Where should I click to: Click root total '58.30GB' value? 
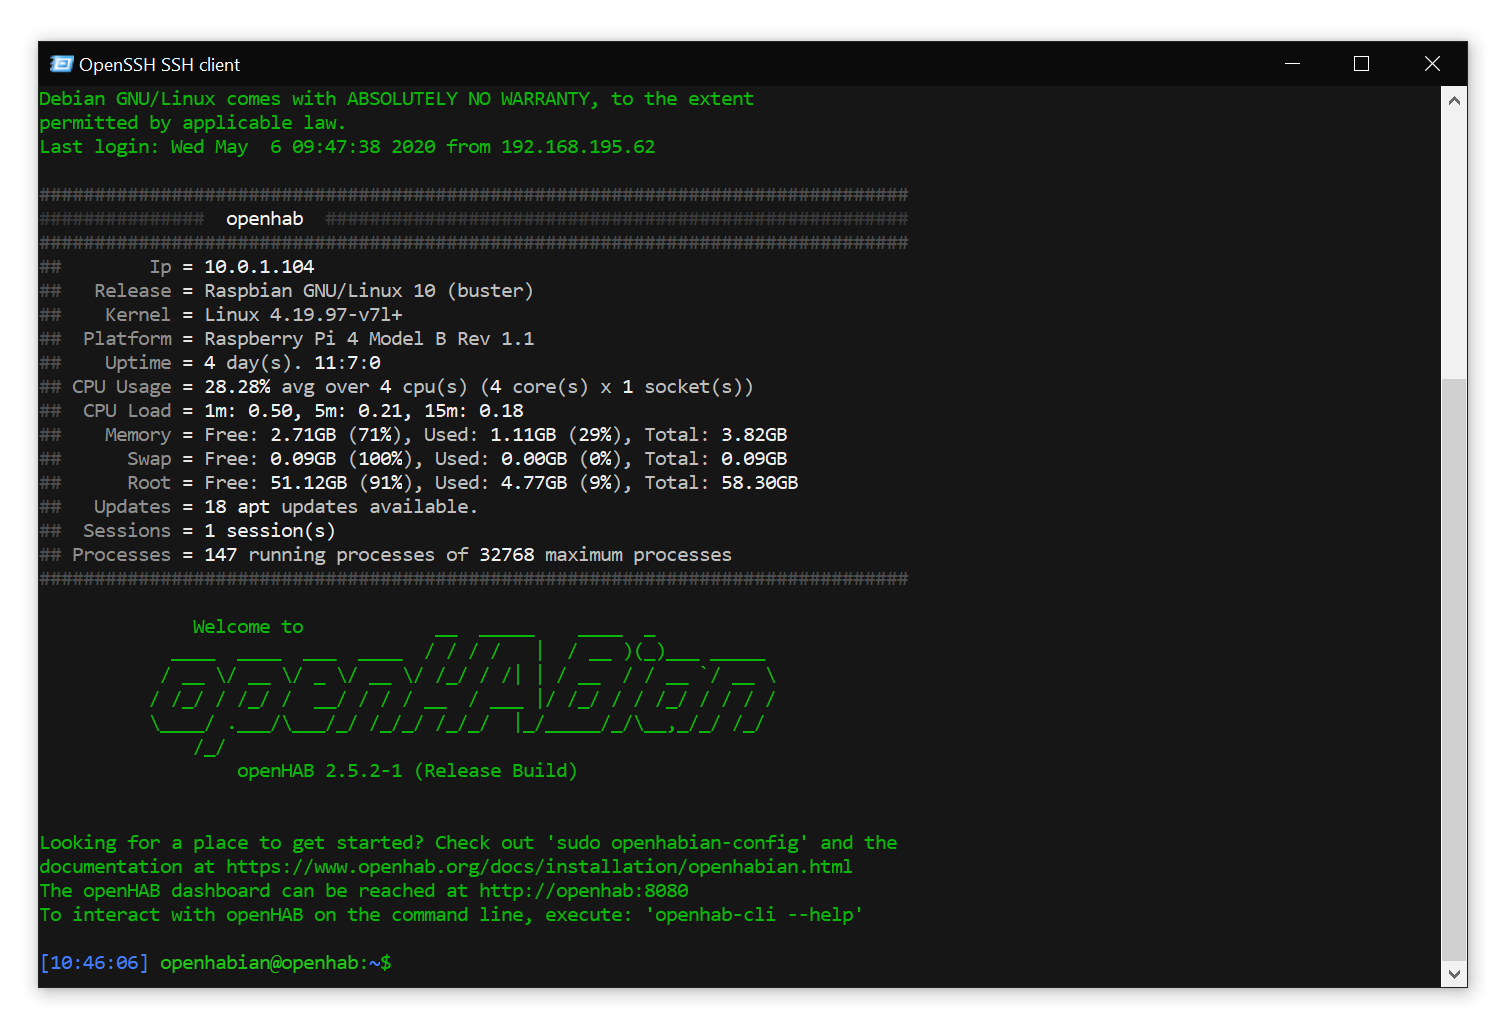coord(760,483)
